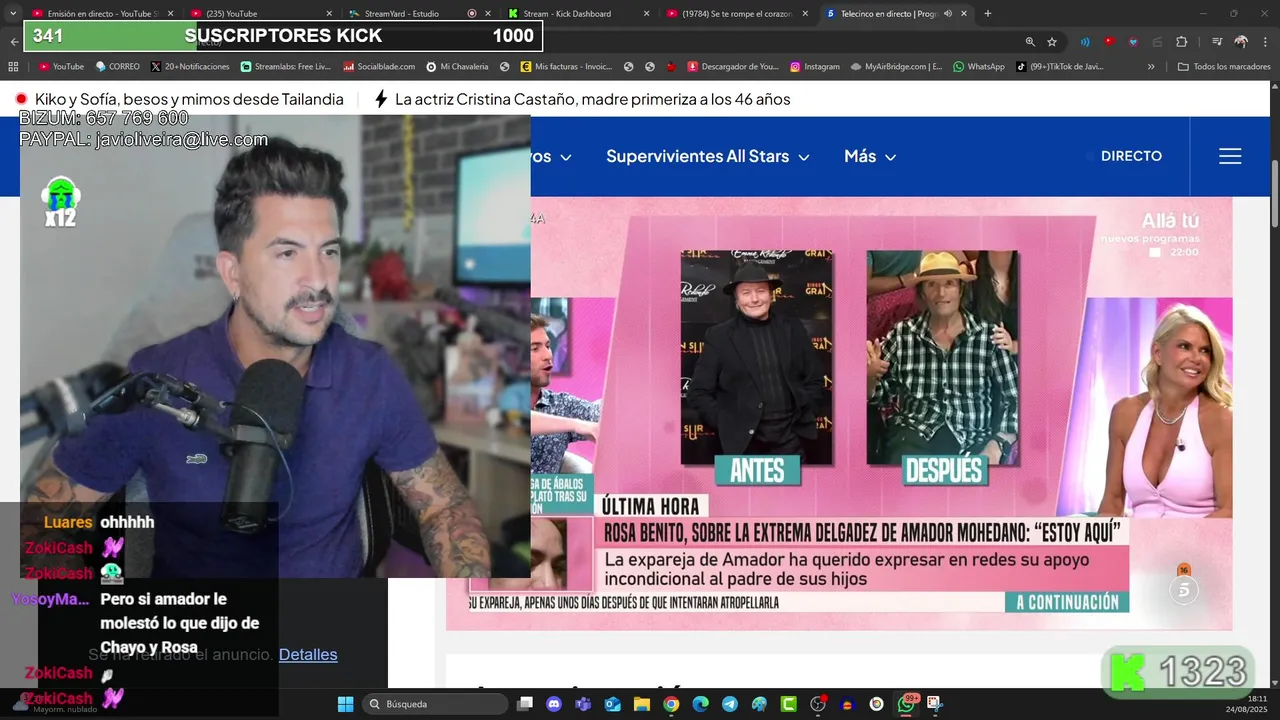Open the X notifications bookmark
The width and height of the screenshot is (1280, 720).
coord(190,67)
